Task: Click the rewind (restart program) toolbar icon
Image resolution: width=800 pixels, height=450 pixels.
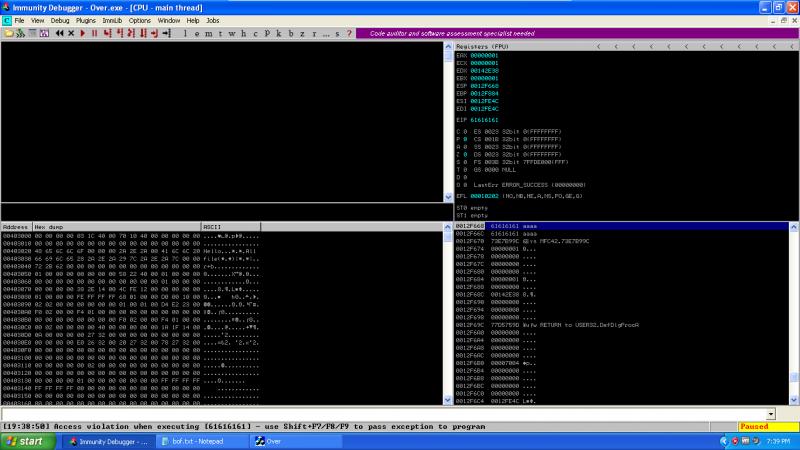Action: tap(60, 33)
